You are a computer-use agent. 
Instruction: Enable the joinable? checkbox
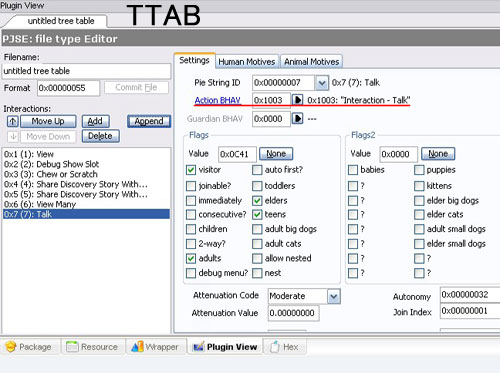pyautogui.click(x=191, y=186)
